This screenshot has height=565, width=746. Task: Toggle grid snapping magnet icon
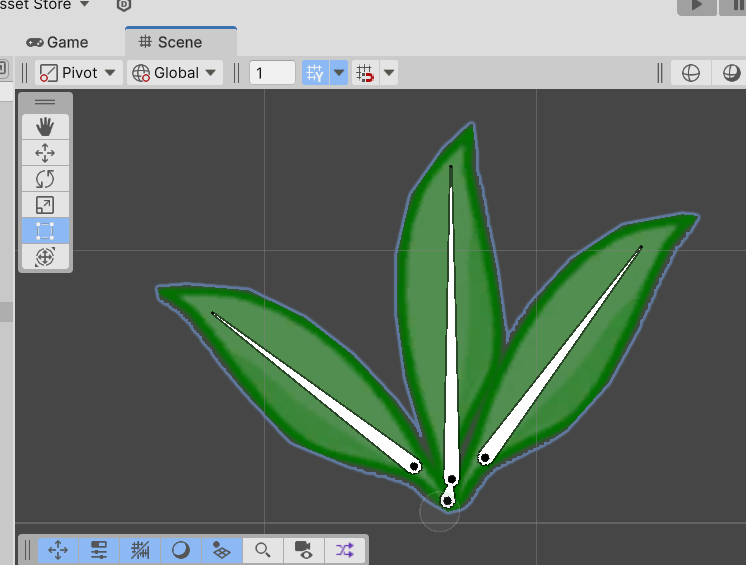click(x=365, y=73)
